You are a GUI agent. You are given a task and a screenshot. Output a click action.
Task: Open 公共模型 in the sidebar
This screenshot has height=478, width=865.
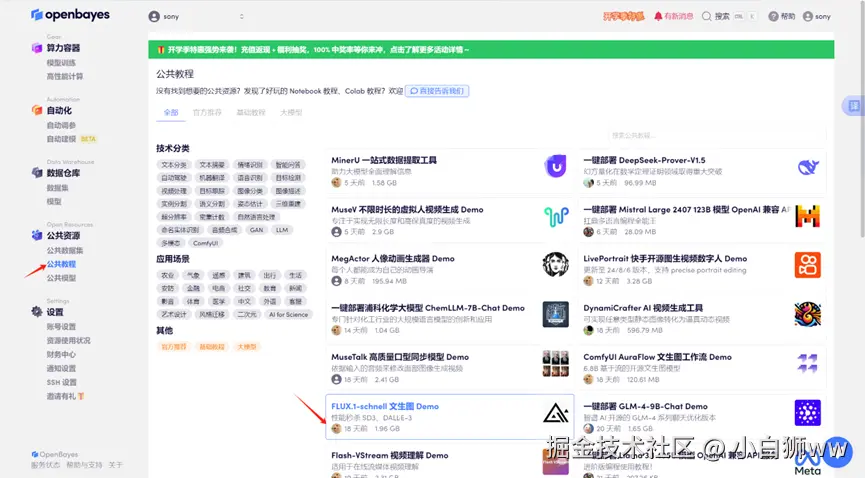61,278
